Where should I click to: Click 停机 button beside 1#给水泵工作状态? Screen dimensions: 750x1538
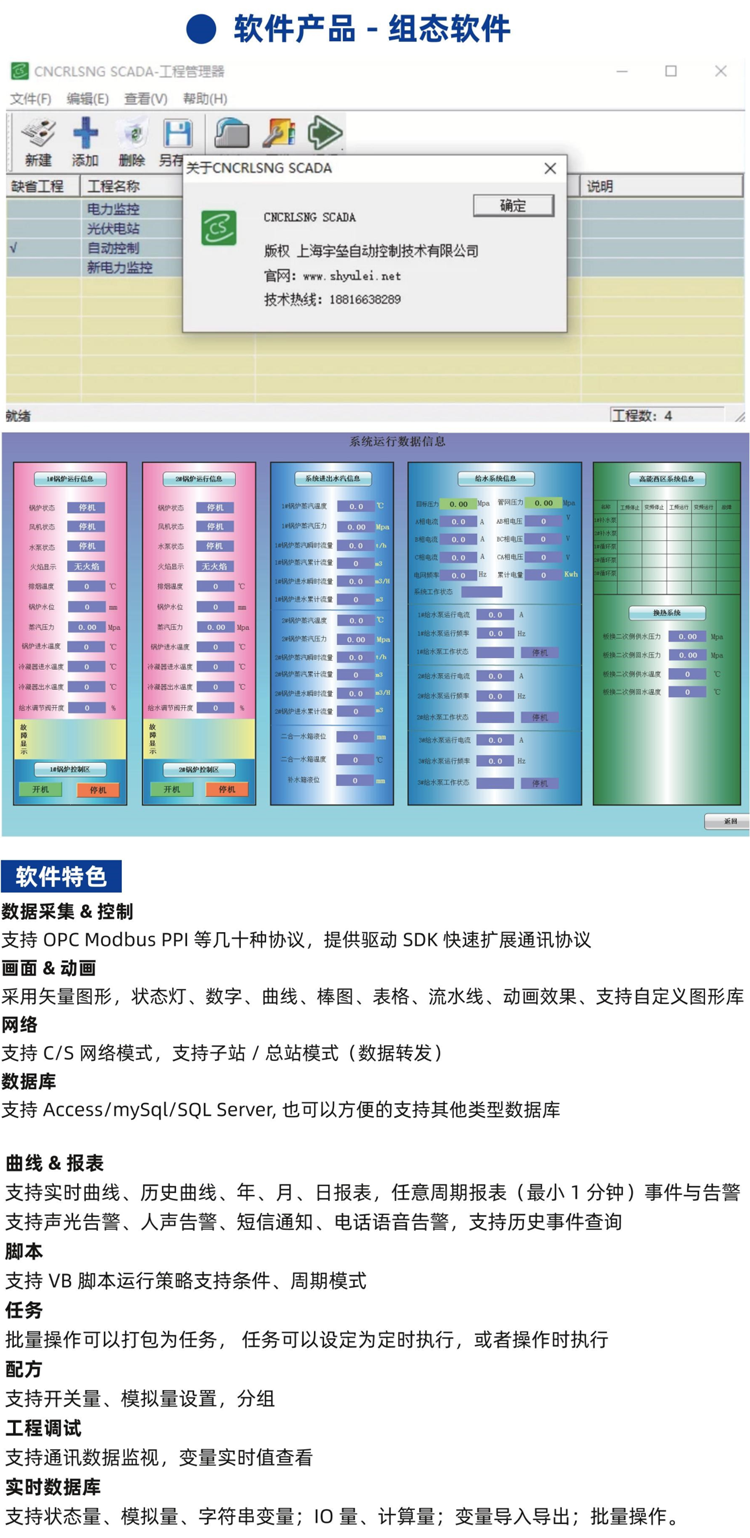[540, 652]
